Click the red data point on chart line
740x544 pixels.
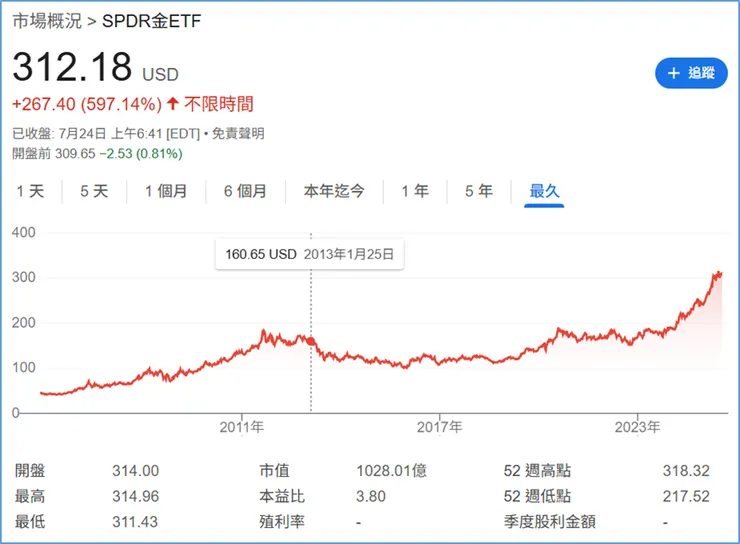pyautogui.click(x=311, y=341)
